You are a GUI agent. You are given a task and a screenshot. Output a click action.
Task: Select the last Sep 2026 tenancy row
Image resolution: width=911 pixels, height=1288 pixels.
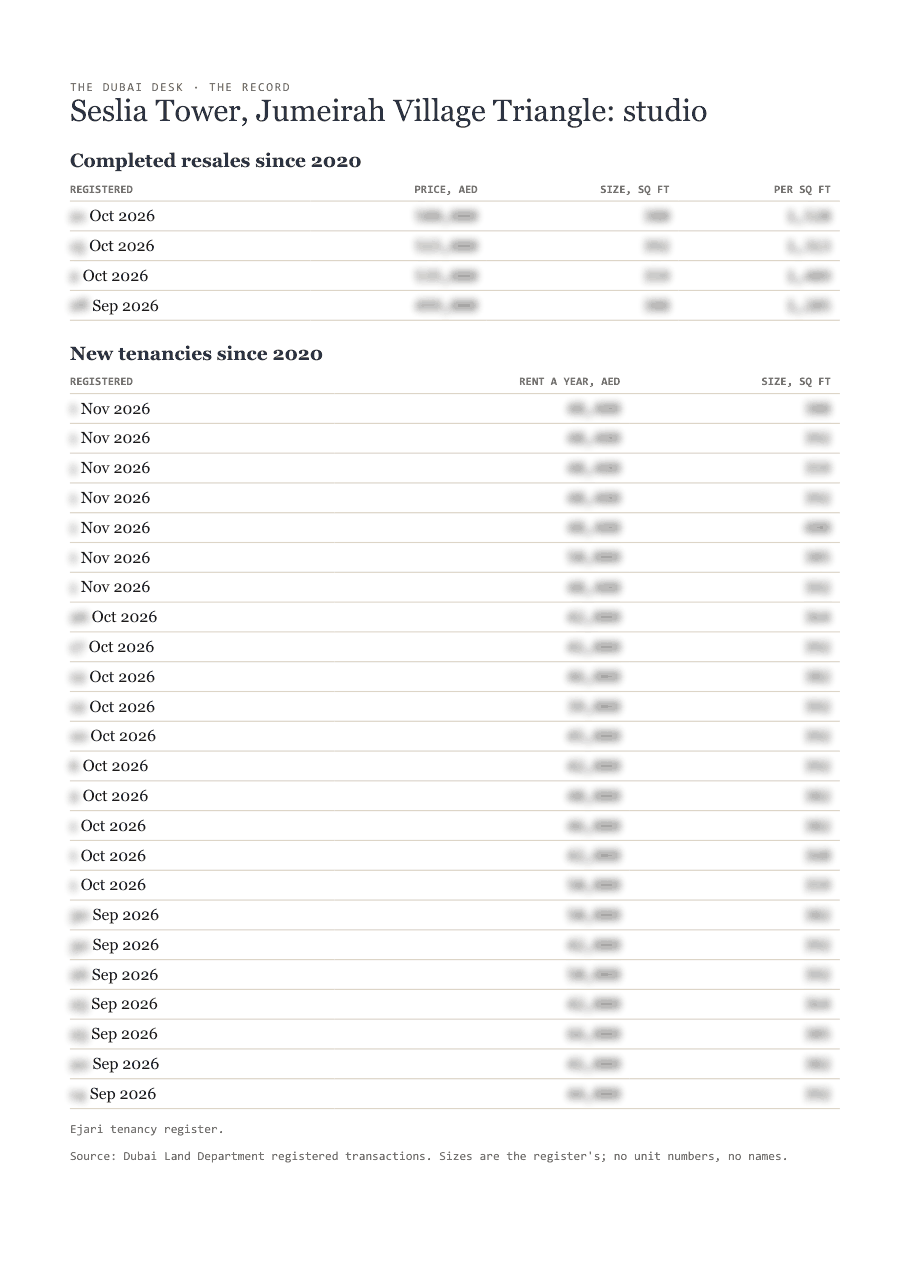click(455, 1094)
